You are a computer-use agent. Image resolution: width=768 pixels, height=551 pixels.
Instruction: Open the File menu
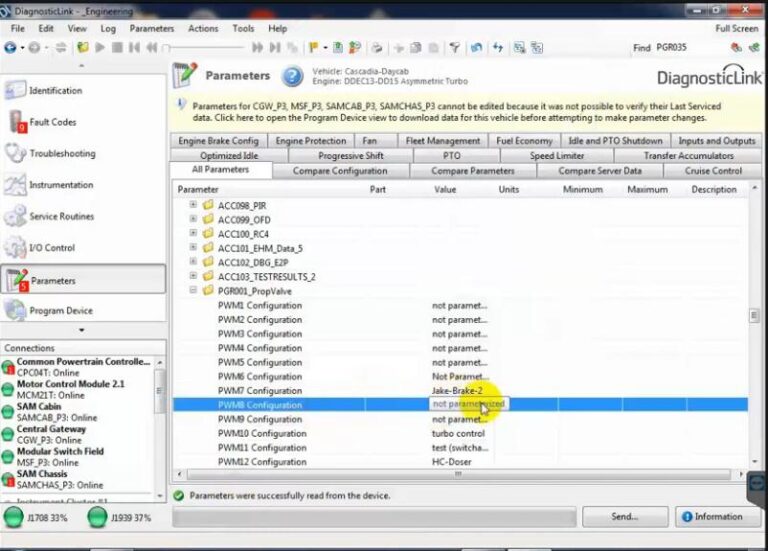tap(18, 28)
